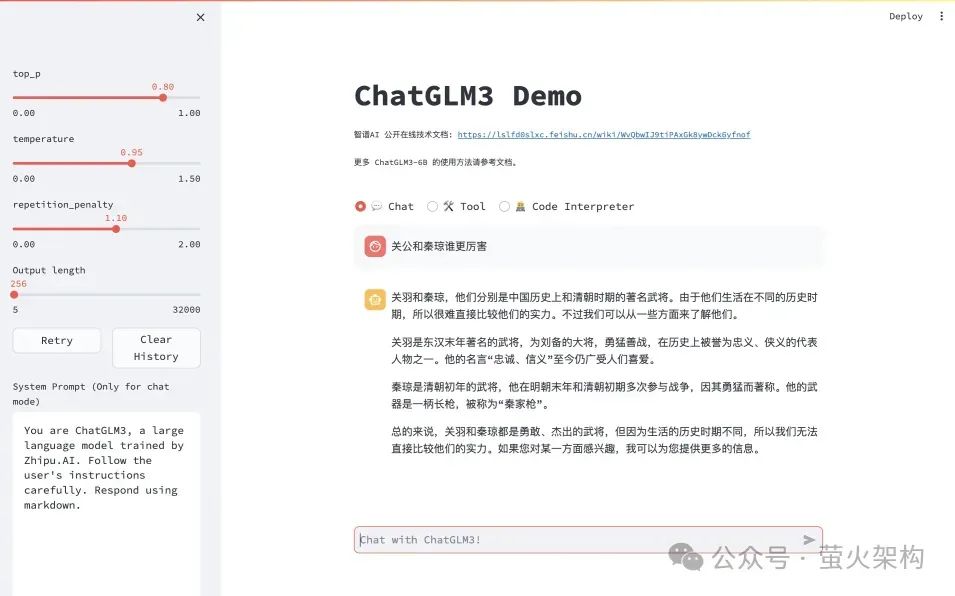Viewport: 955px width, 596px height.
Task: Click the reply paragraph starting 关羽是东汉末年
Action: 604,351
